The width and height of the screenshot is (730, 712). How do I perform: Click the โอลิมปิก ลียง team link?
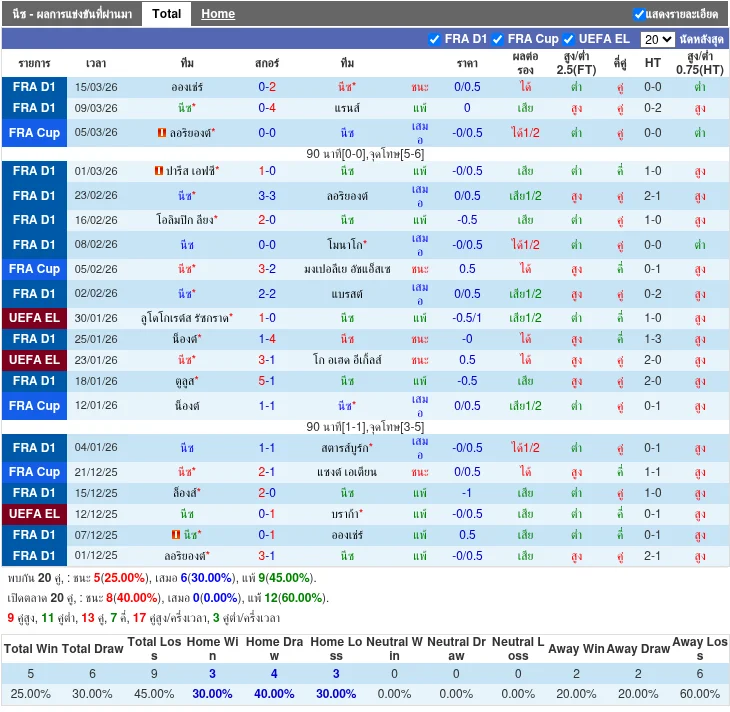(x=185, y=220)
